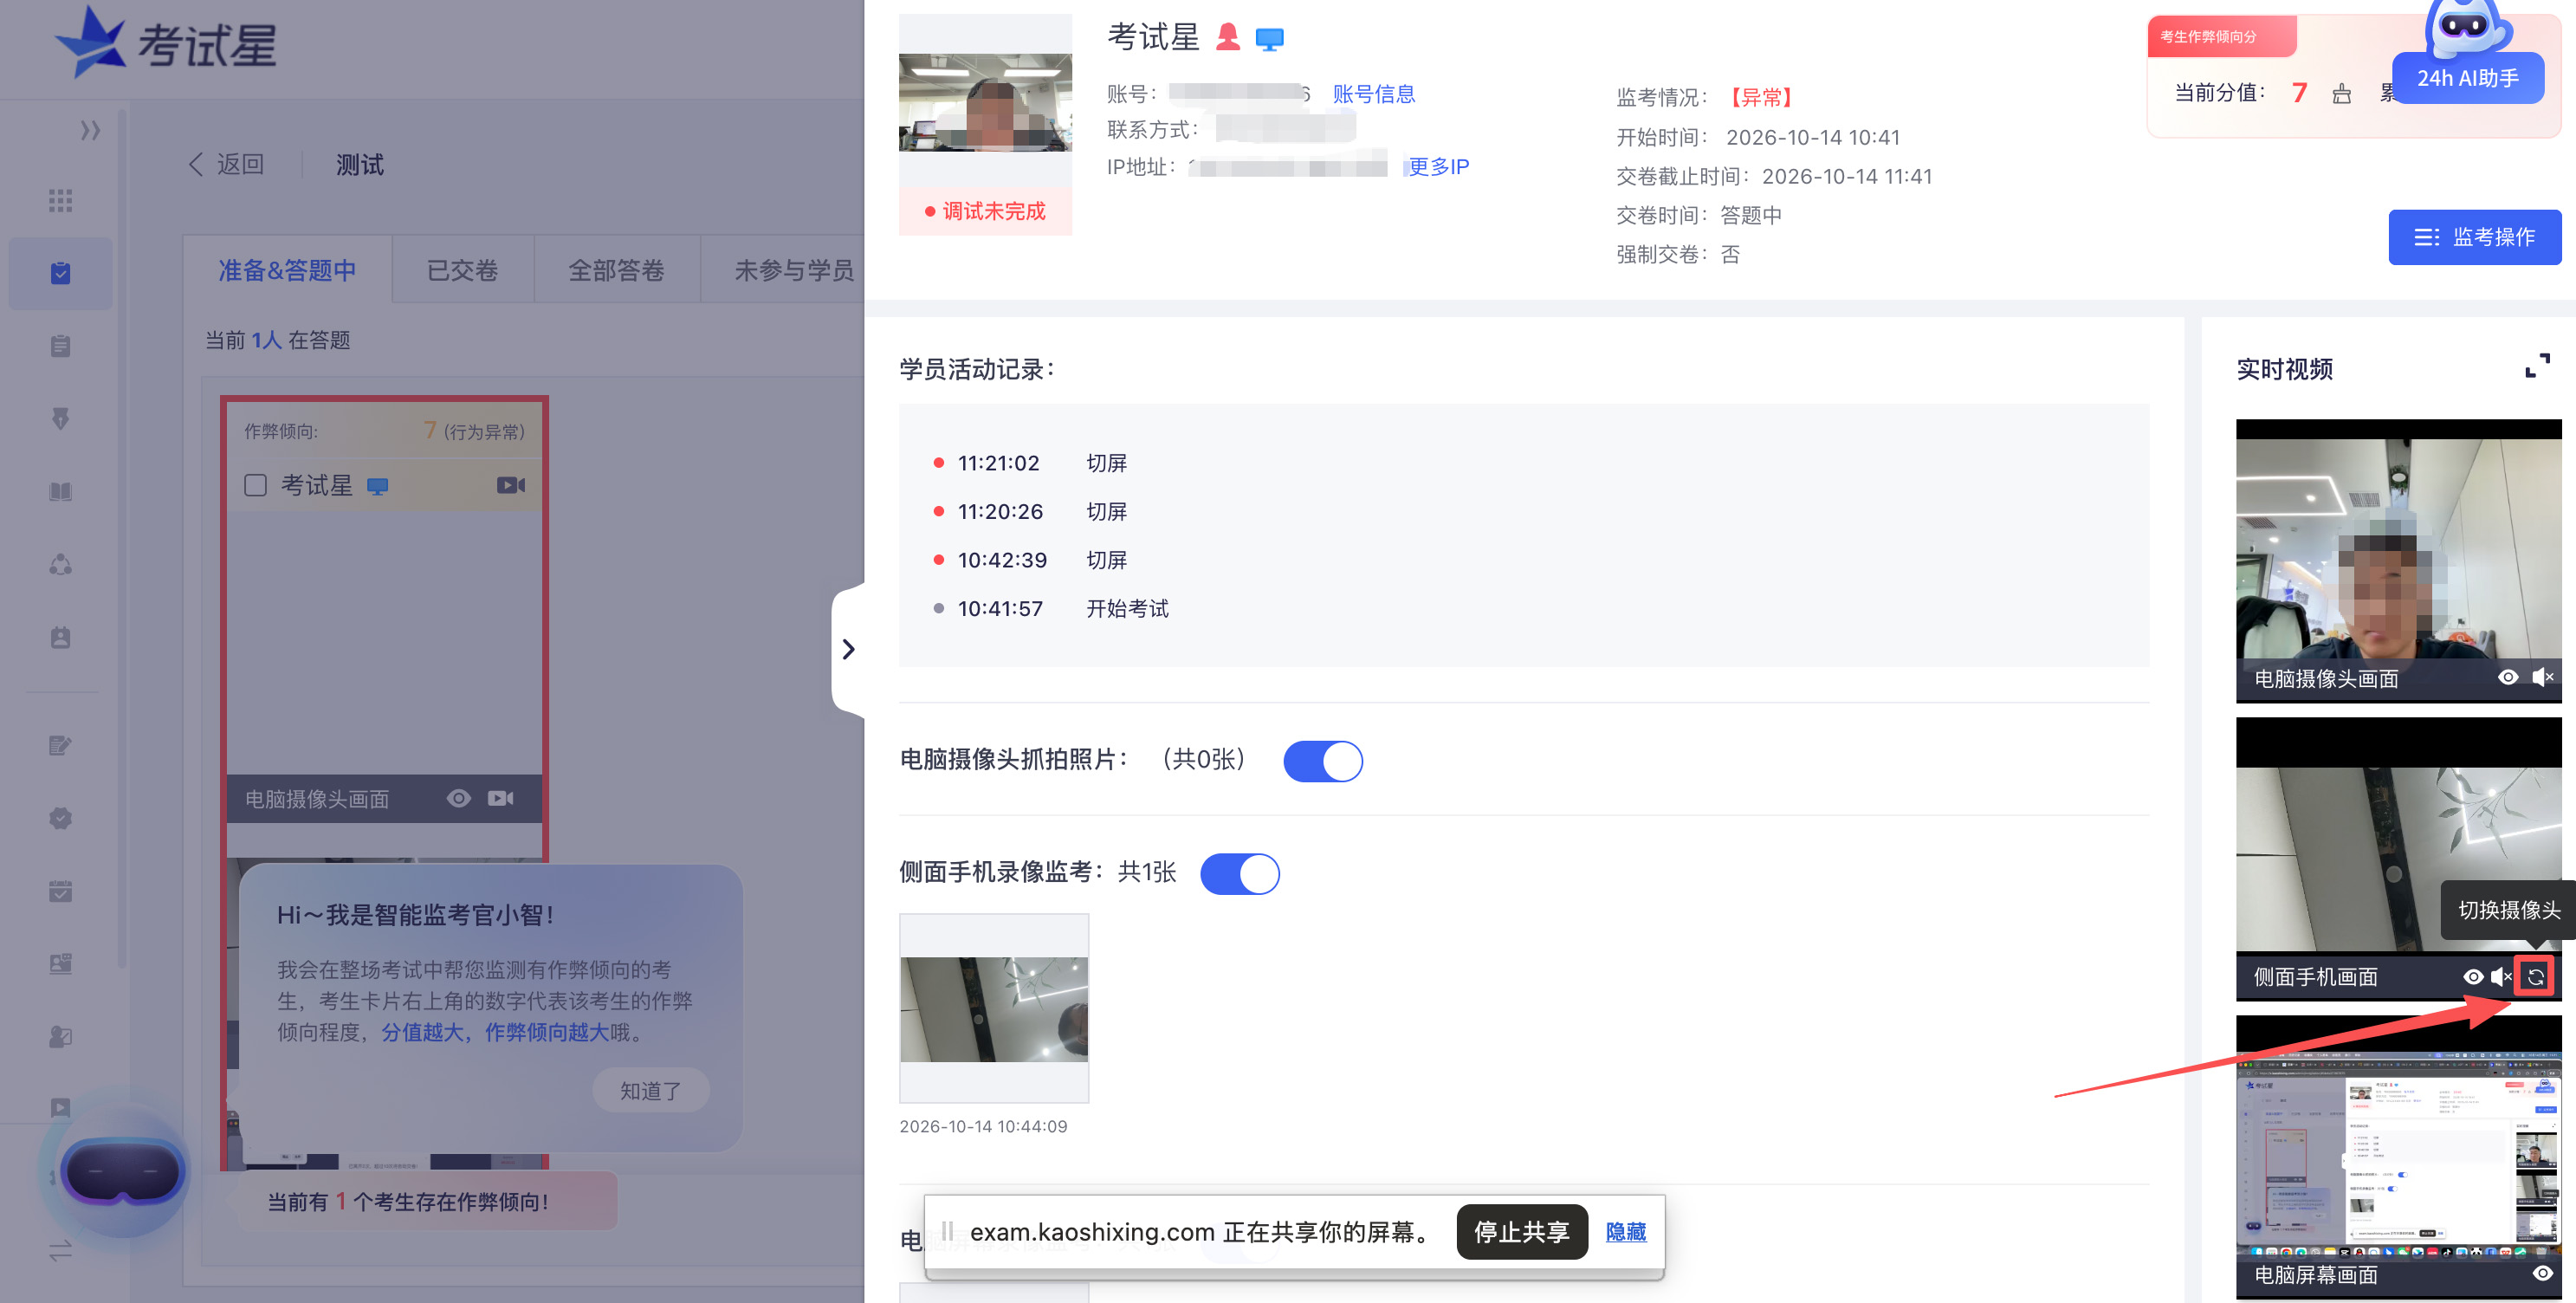The image size is (2576, 1303).
Task: Select the active clipboard-check sidebar icon
Action: [61, 273]
